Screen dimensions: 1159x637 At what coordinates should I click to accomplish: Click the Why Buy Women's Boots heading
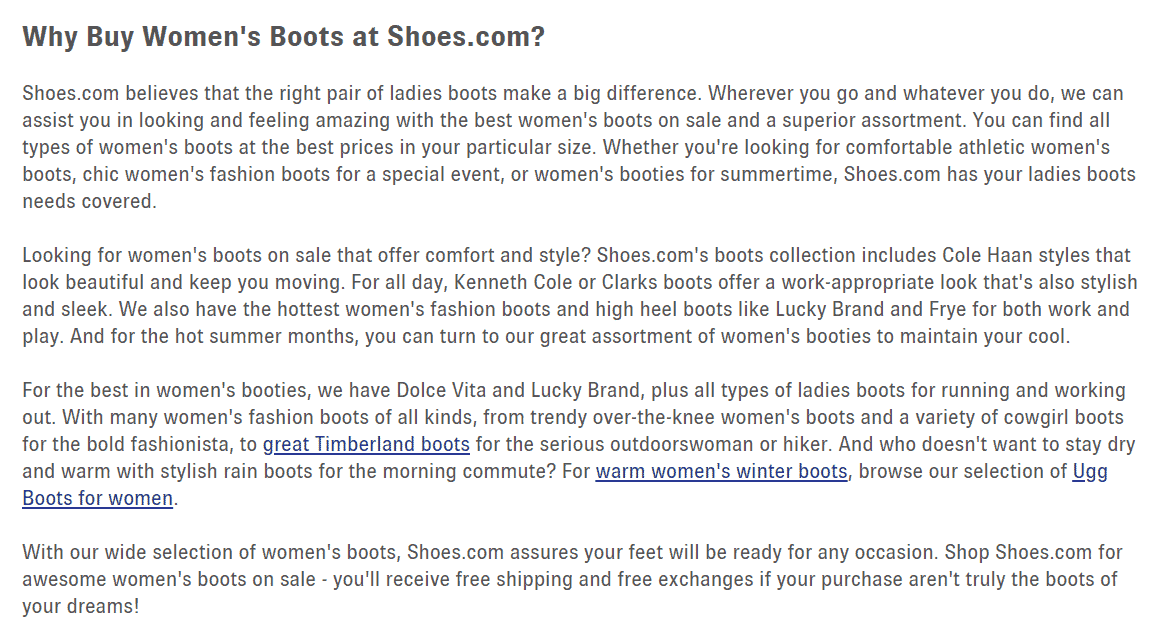point(283,36)
